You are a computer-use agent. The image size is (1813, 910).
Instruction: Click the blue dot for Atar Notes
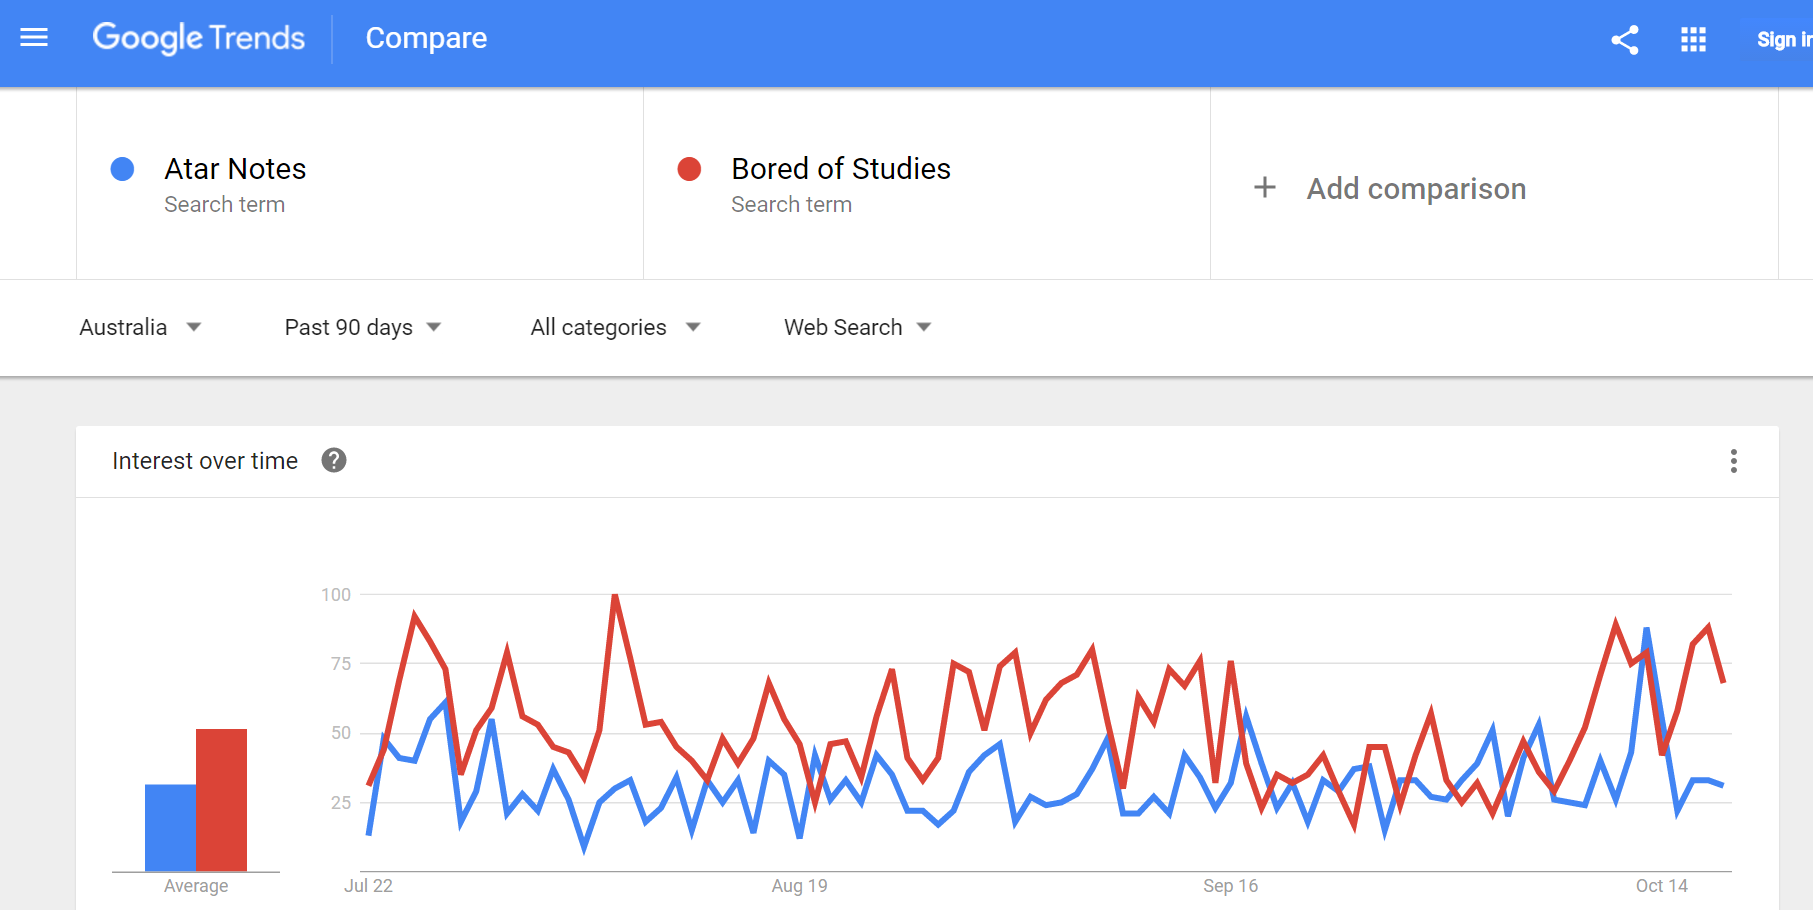(x=122, y=169)
